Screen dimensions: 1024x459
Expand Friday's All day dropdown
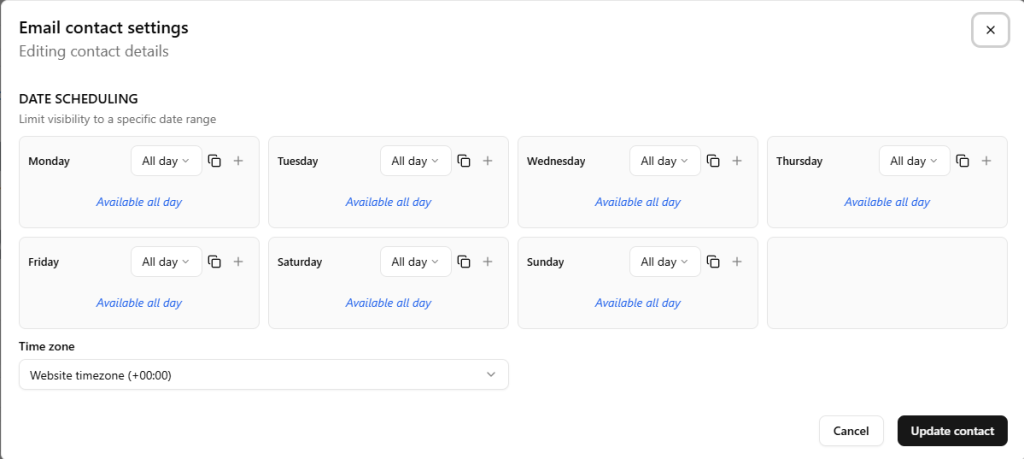[x=166, y=262]
